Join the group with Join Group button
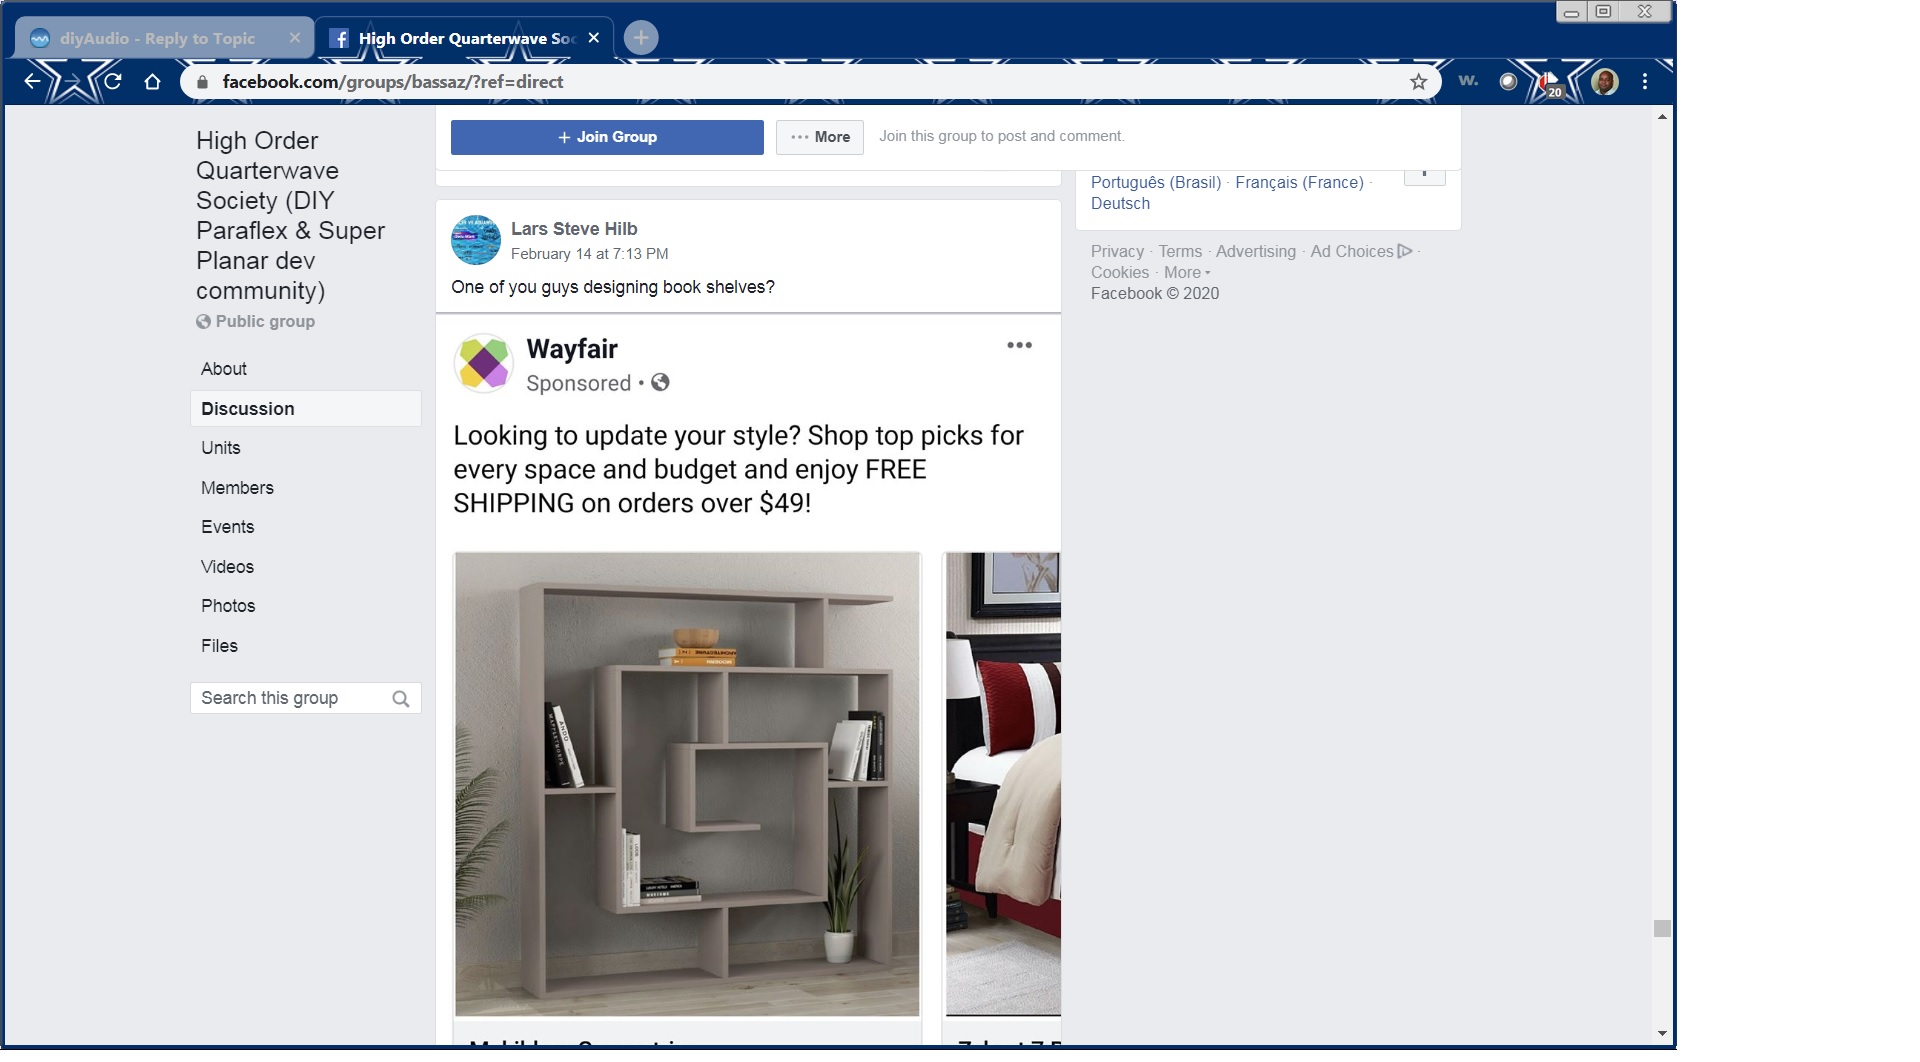Viewport: 1920px width, 1062px height. click(607, 137)
